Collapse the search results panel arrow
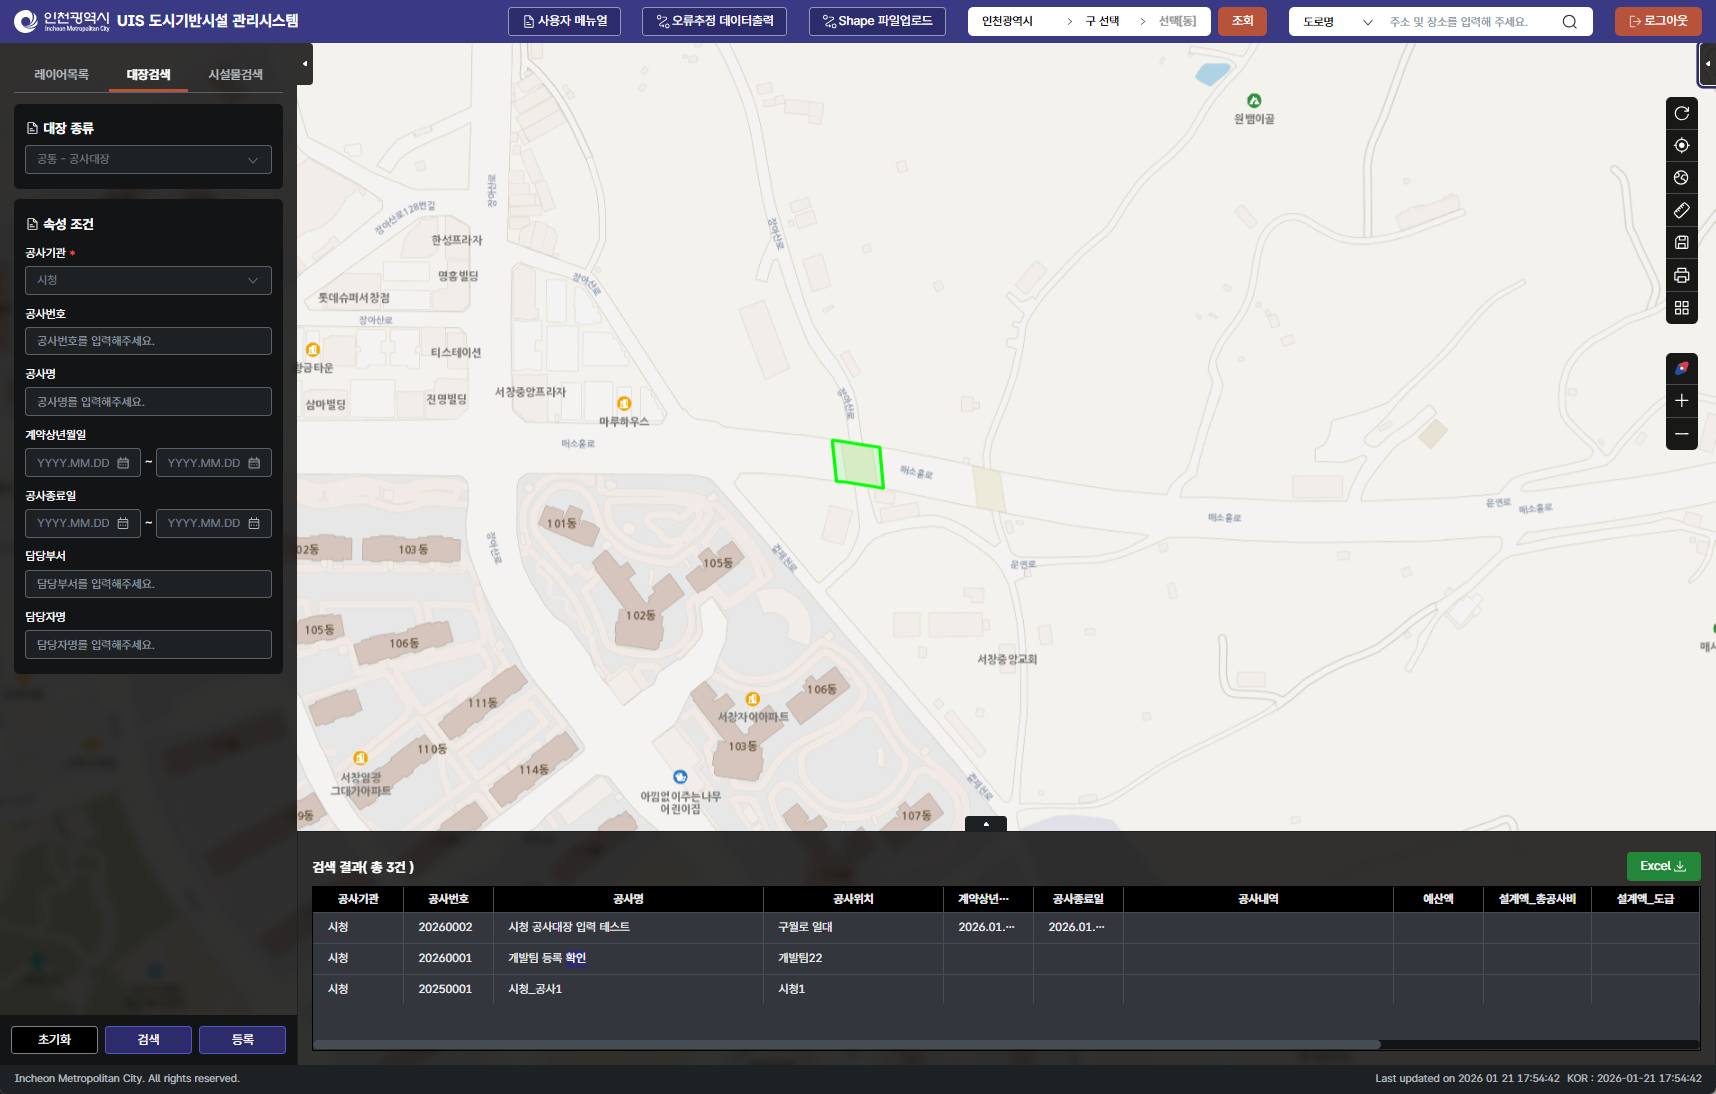The image size is (1716, 1094). pyautogui.click(x=986, y=824)
